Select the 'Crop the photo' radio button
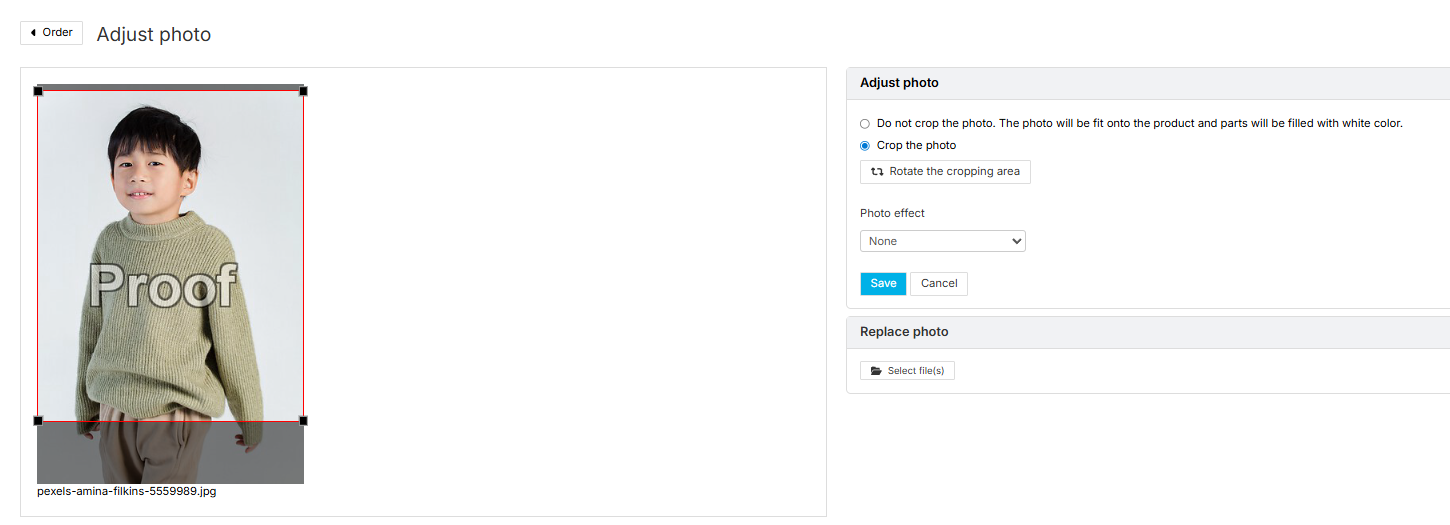1450x525 pixels. (x=865, y=146)
